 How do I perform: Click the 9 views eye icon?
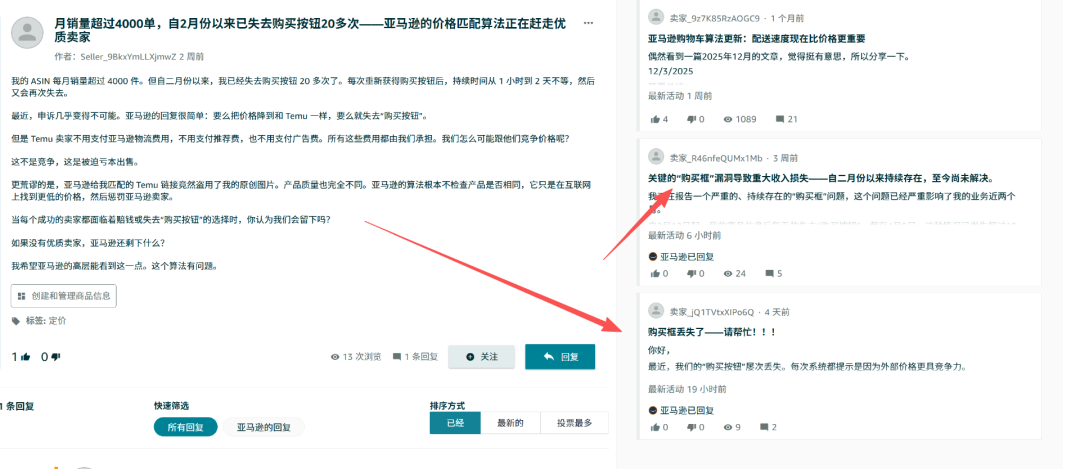click(728, 427)
